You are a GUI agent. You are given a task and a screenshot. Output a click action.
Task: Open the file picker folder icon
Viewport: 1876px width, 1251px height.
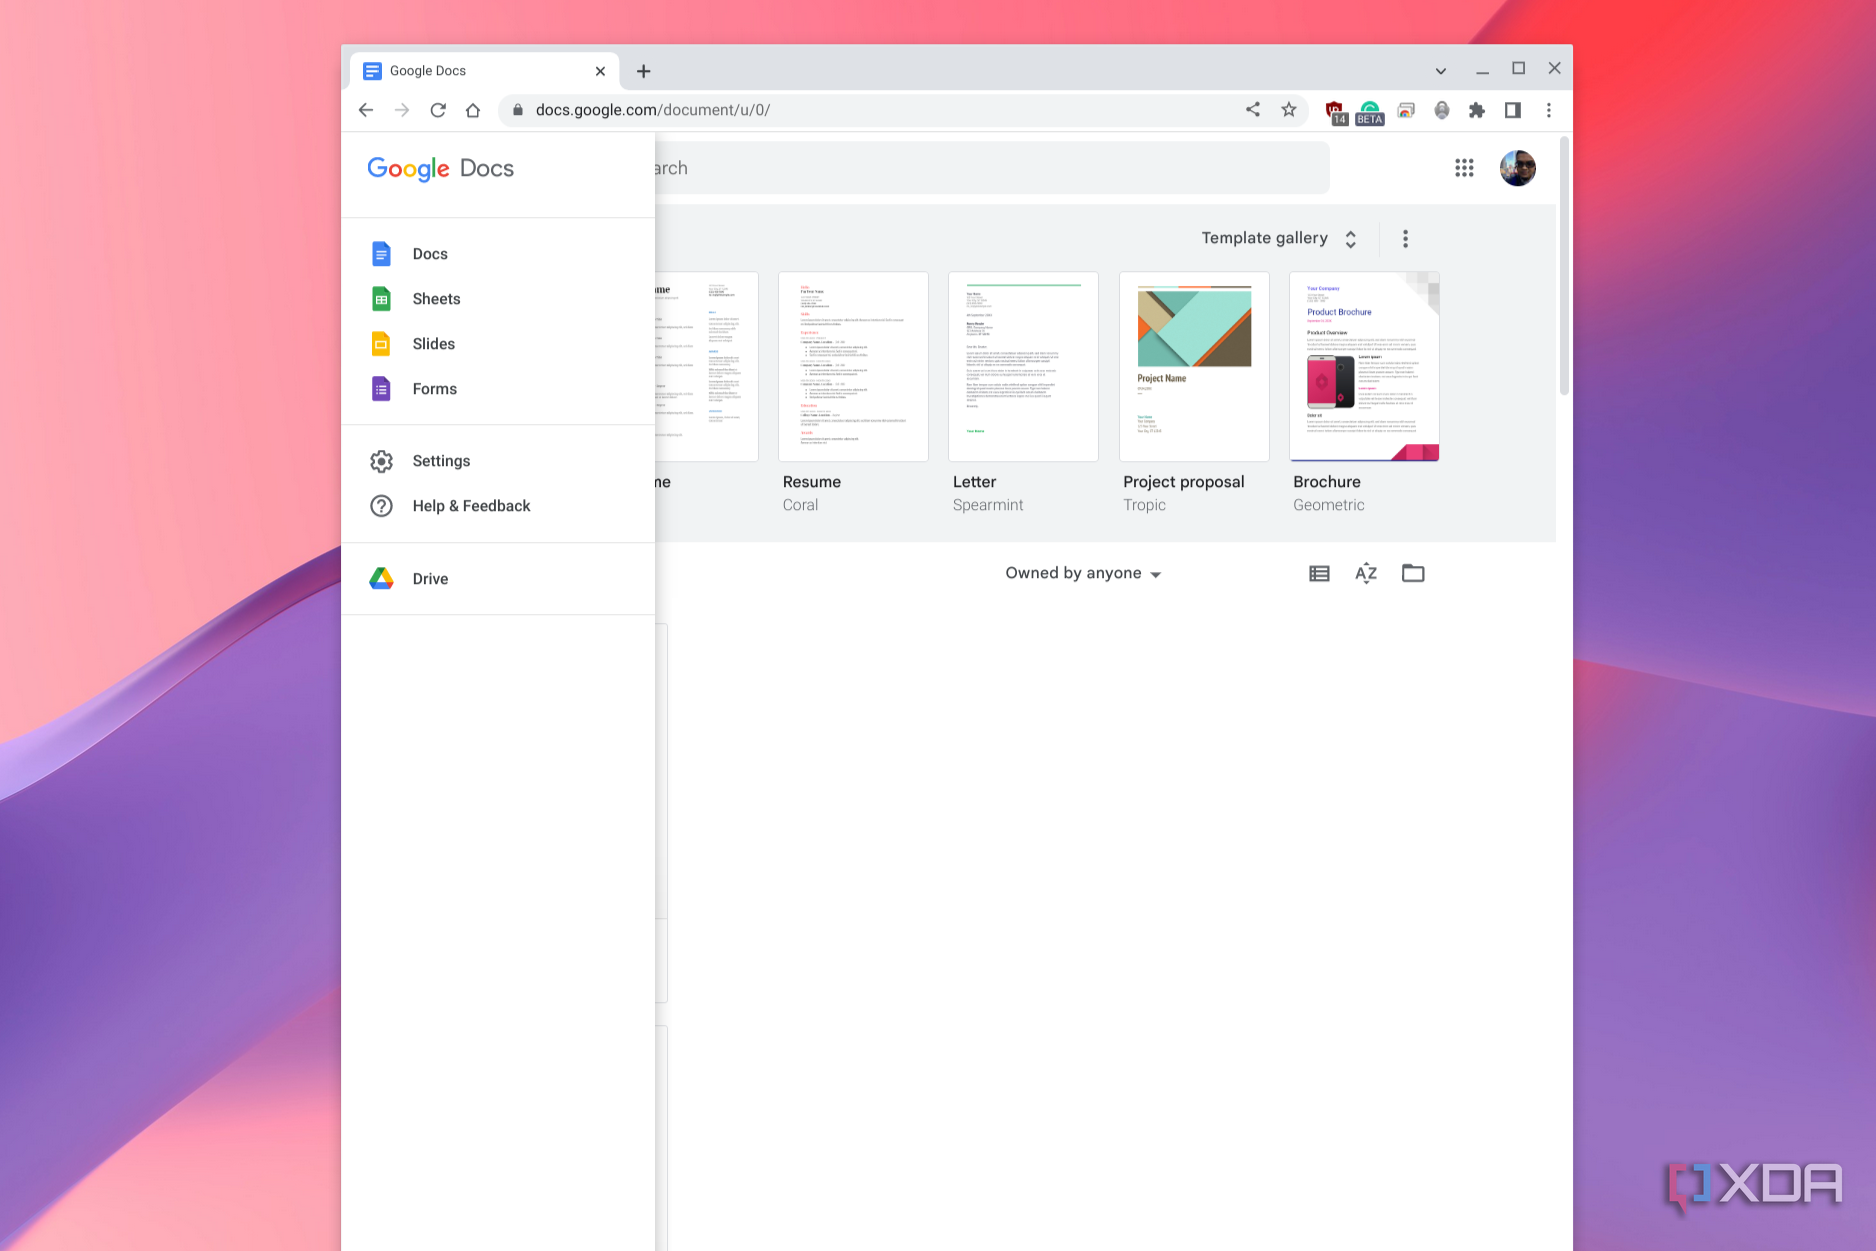click(x=1412, y=572)
